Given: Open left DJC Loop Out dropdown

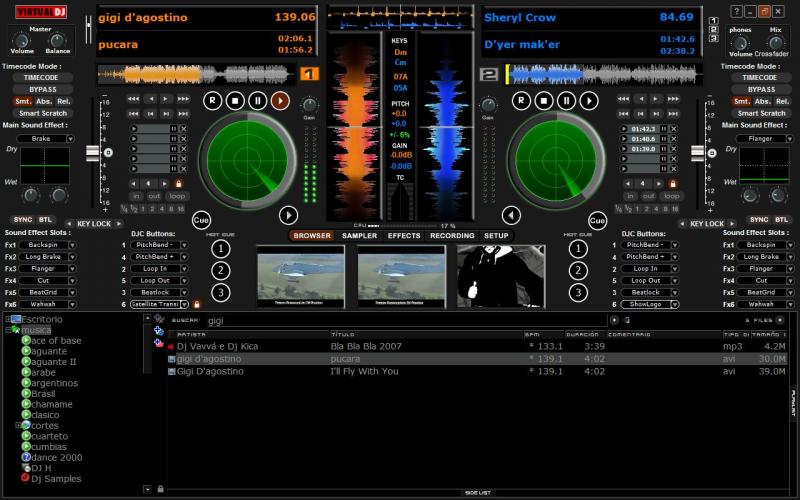Looking at the screenshot, I should tap(159, 281).
